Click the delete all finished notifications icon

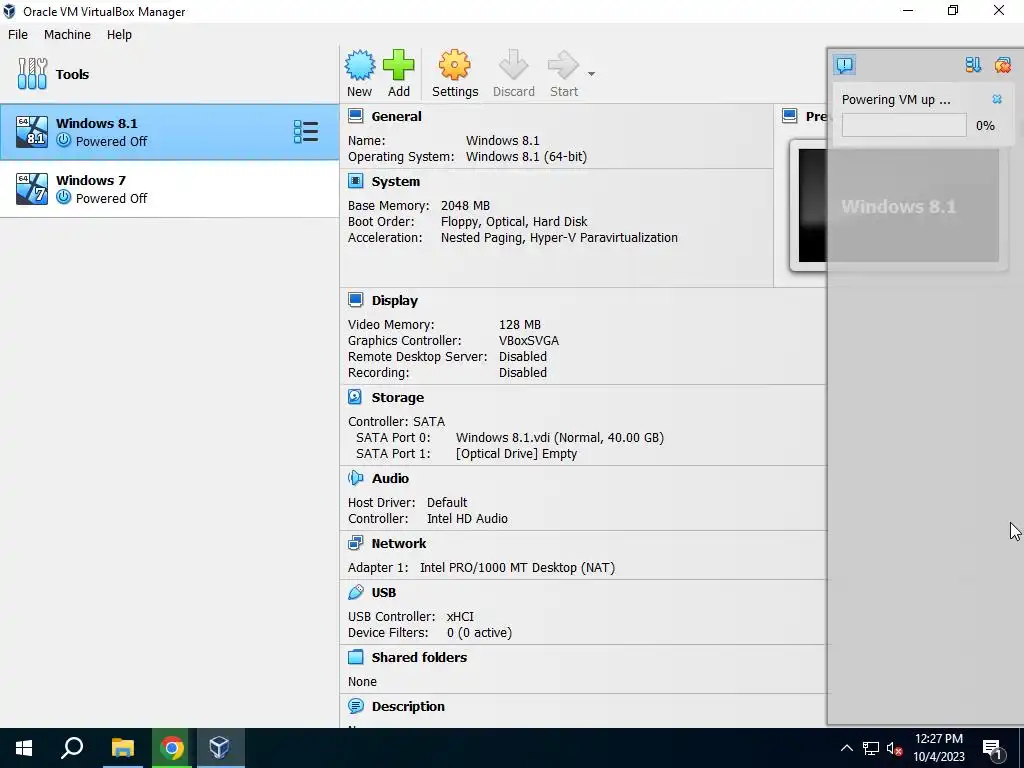pos(1002,65)
